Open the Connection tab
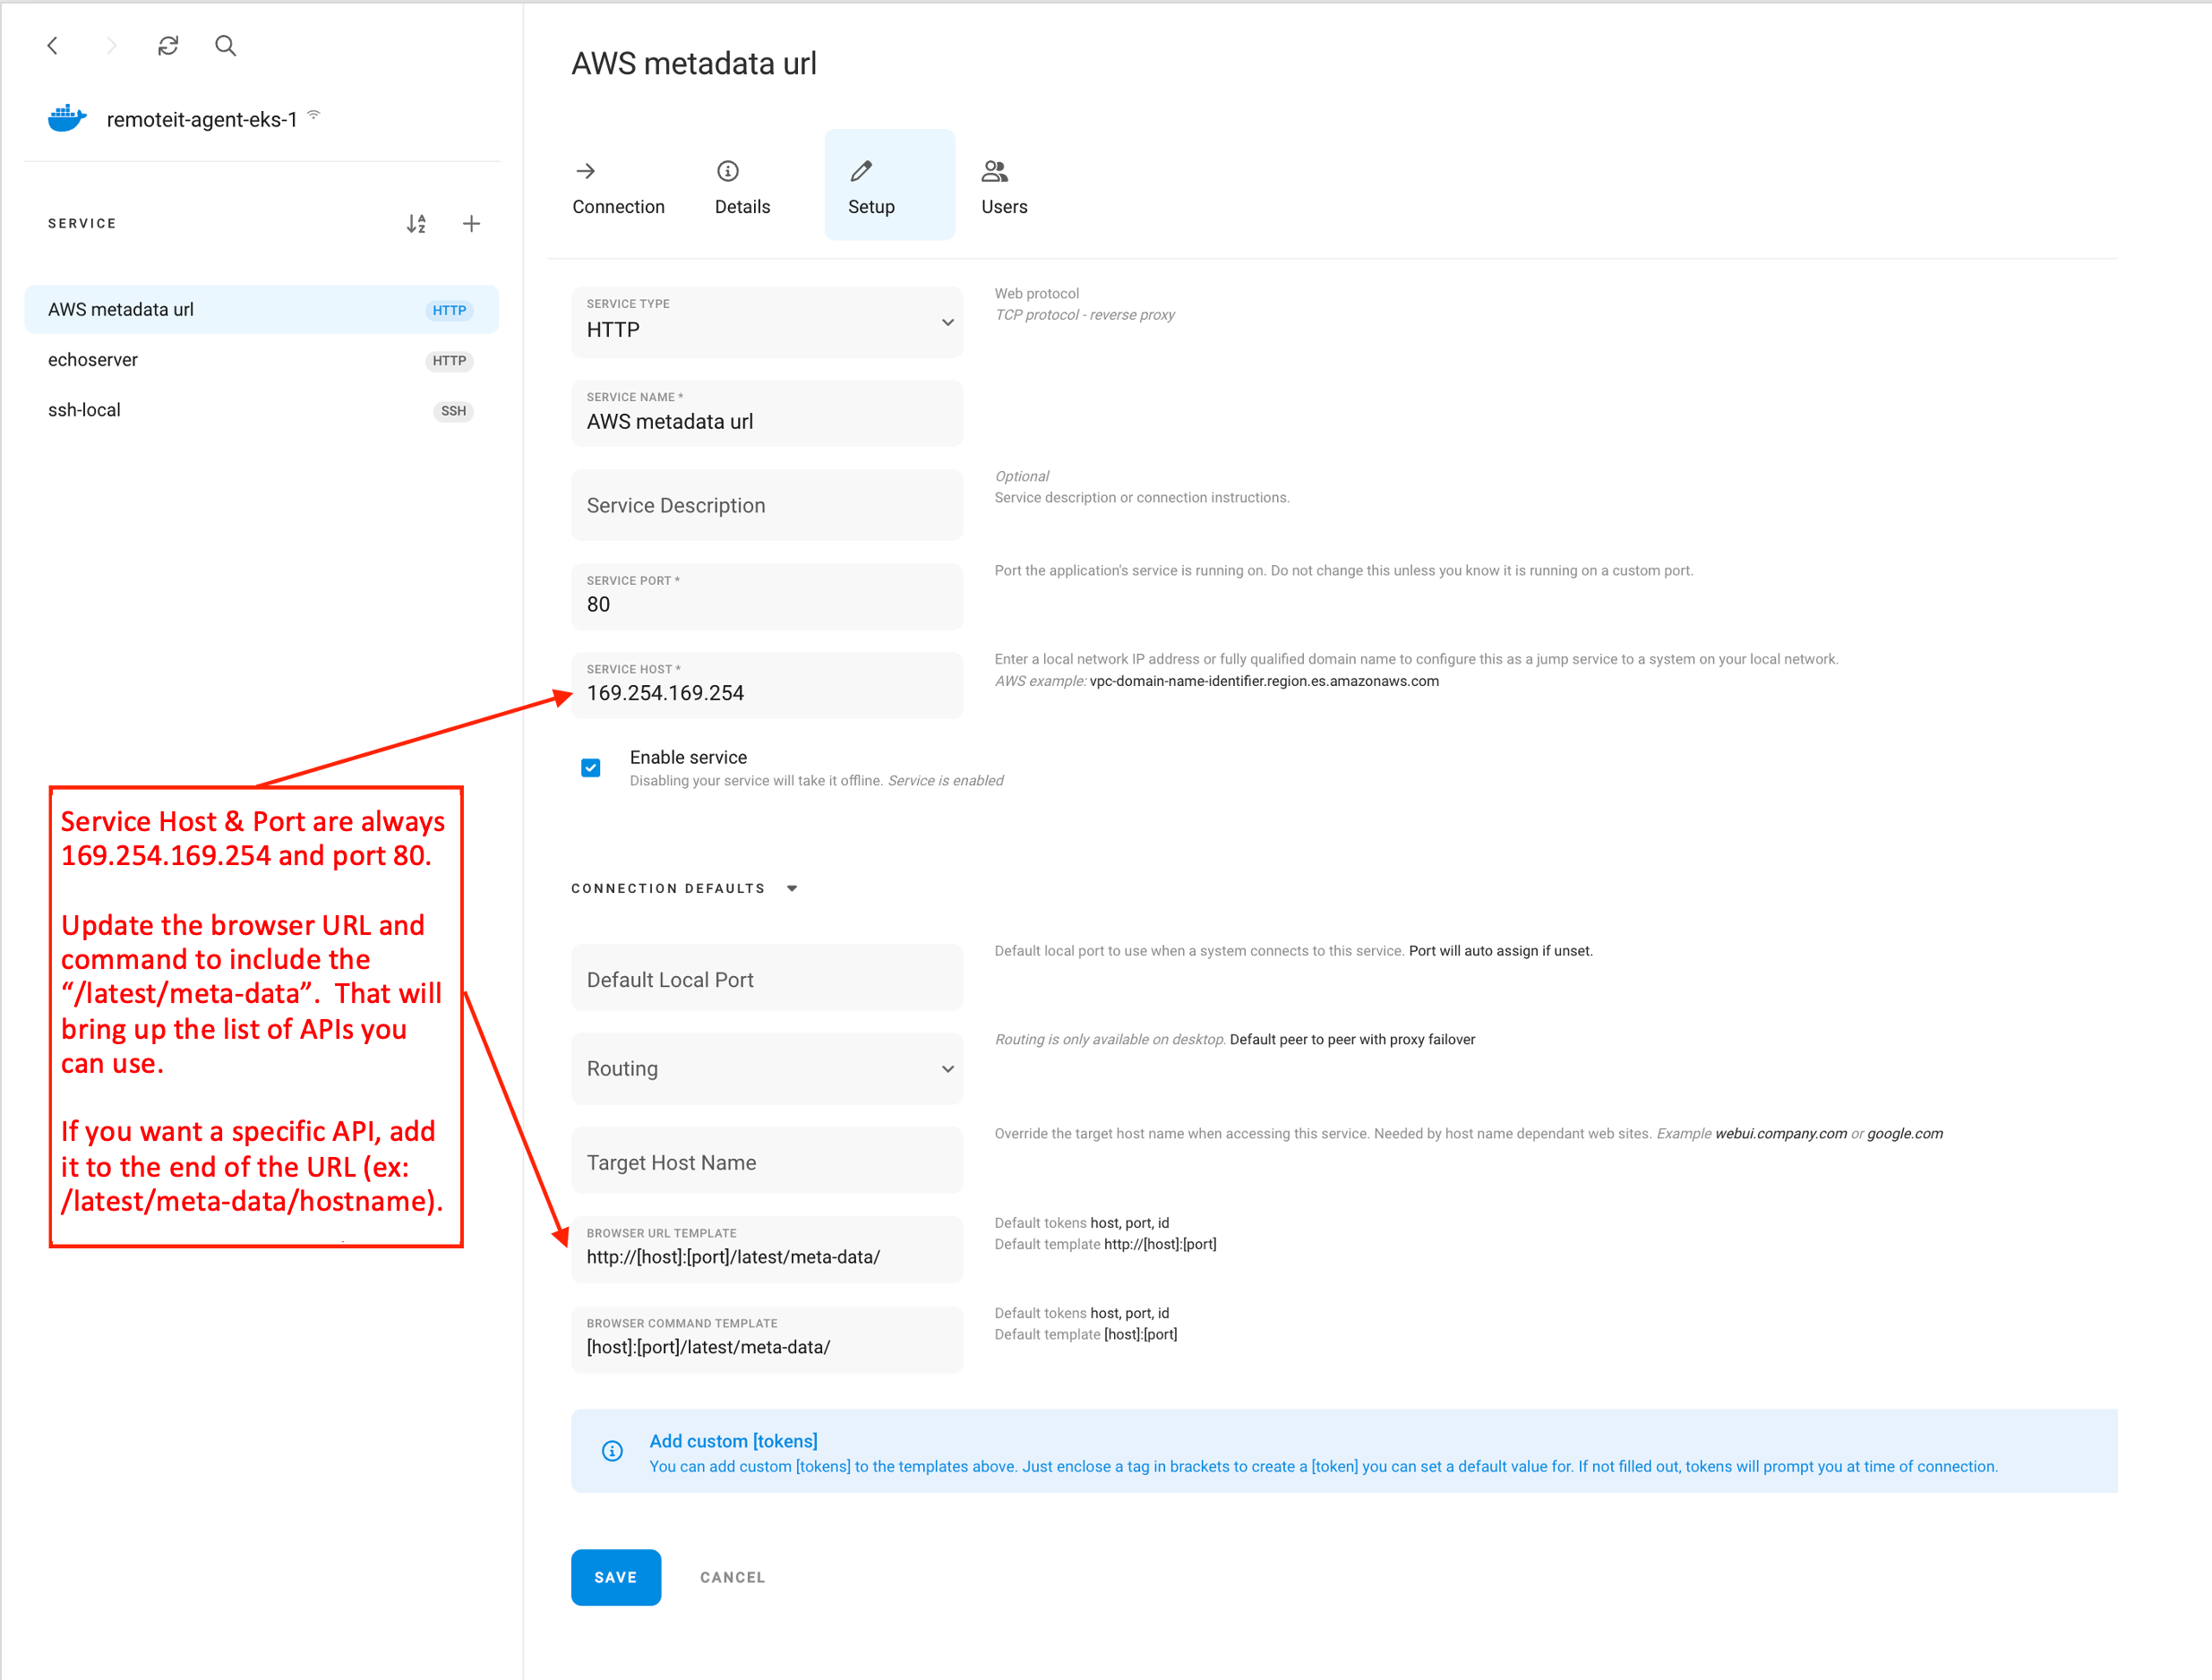Viewport: 2212px width, 1680px height. pos(619,187)
